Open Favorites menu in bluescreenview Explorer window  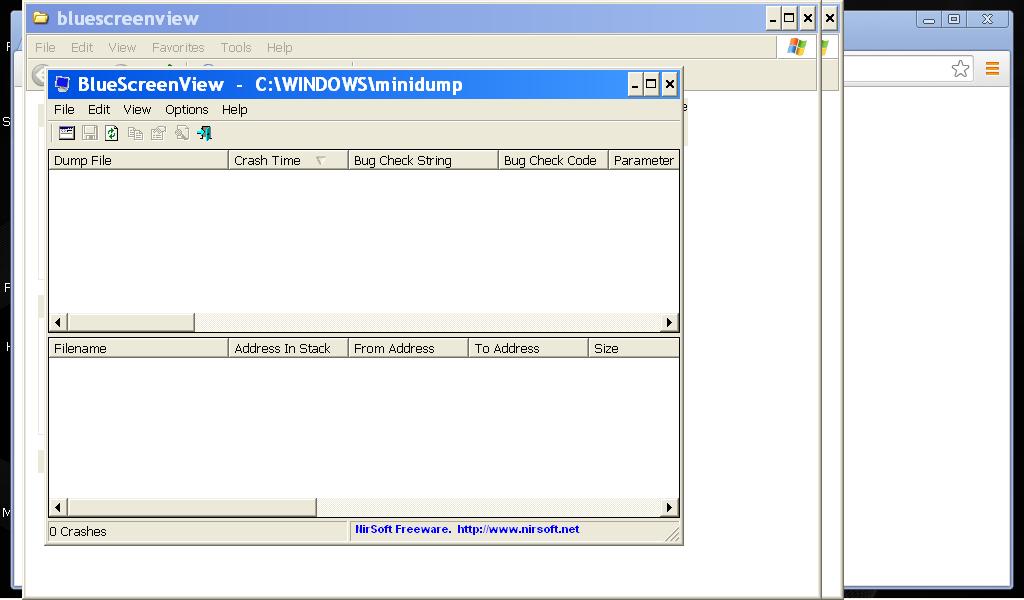(178, 48)
